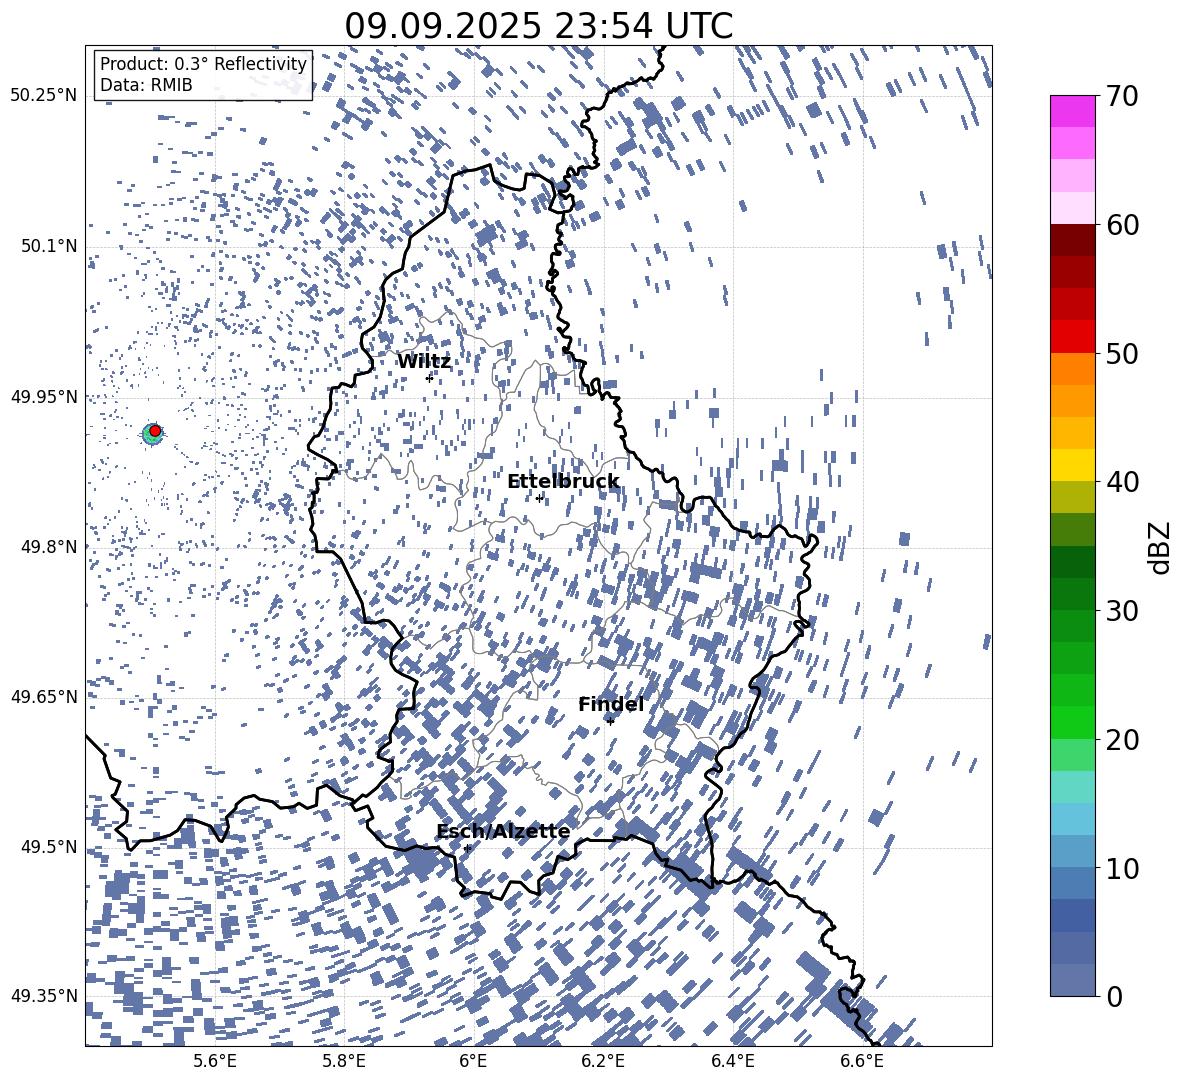Click the Data: RMIB text

146,85
